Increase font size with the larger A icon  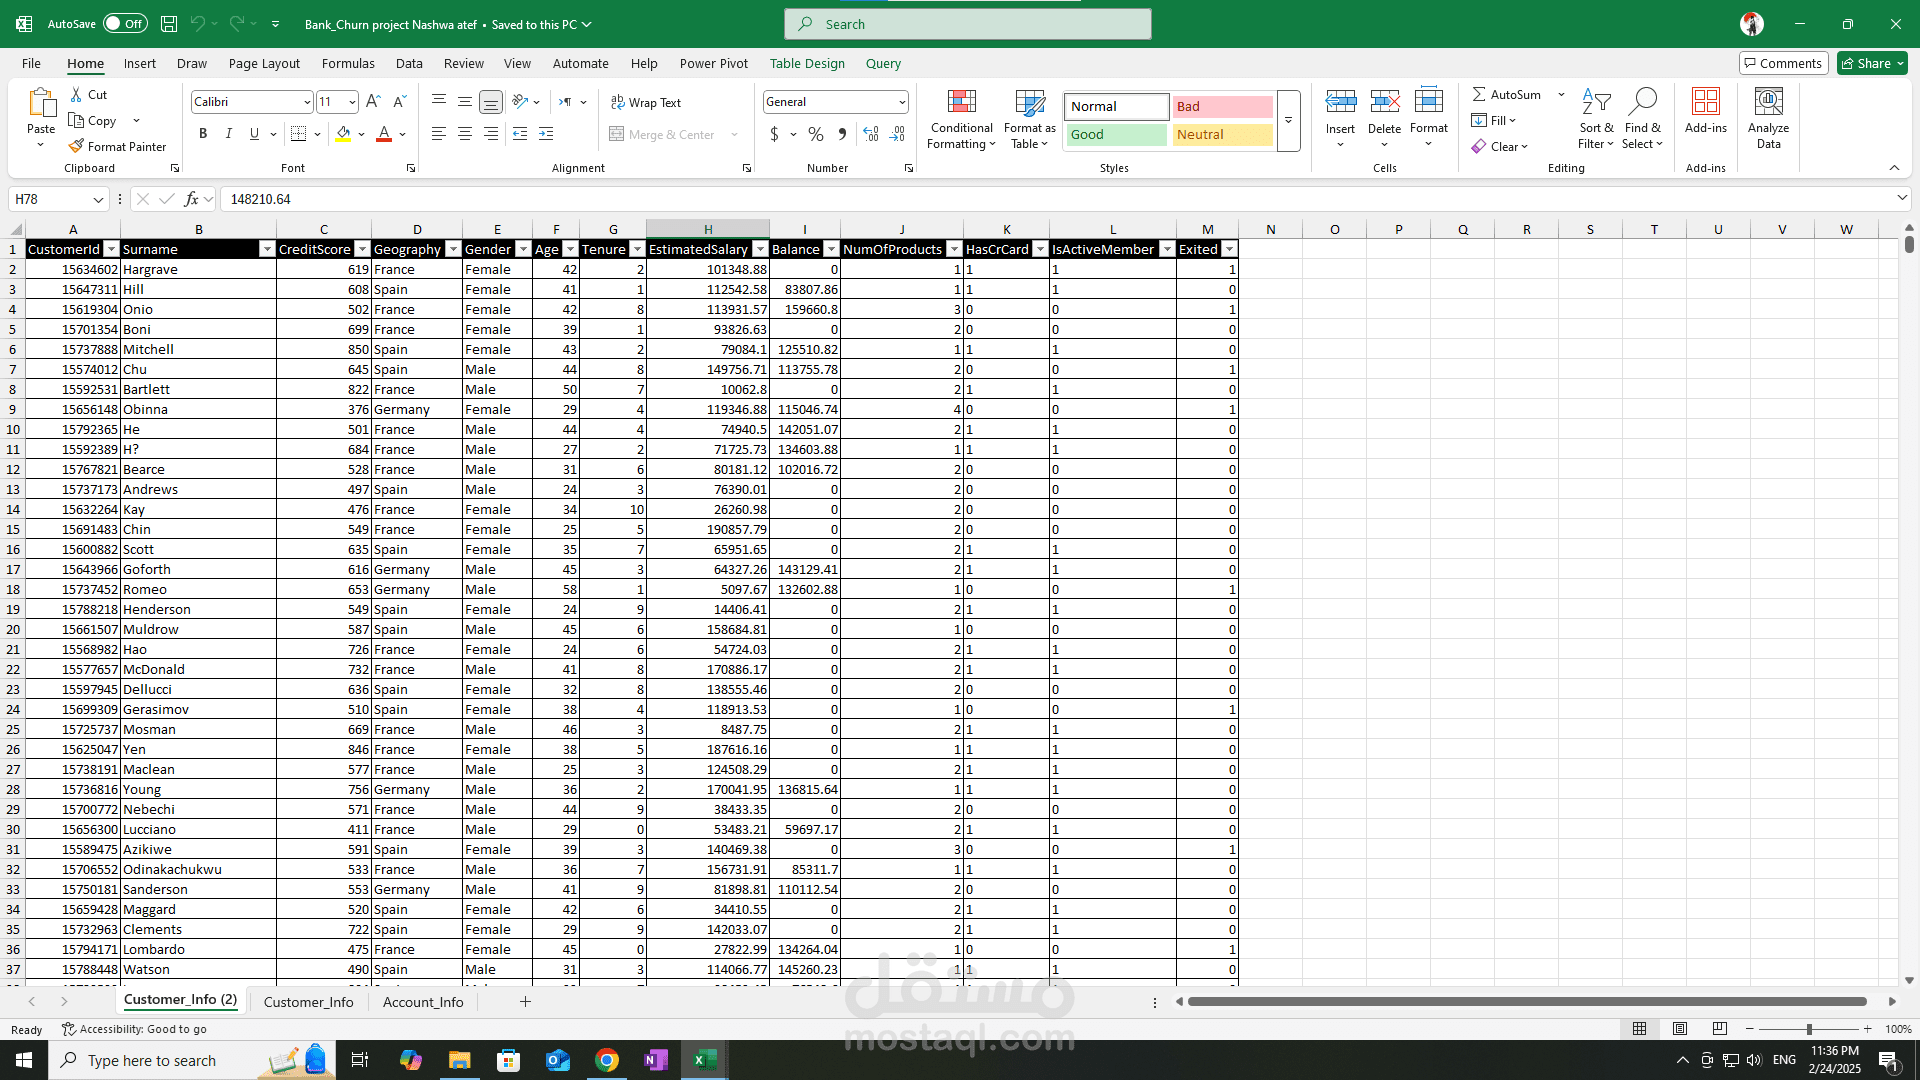coord(373,101)
